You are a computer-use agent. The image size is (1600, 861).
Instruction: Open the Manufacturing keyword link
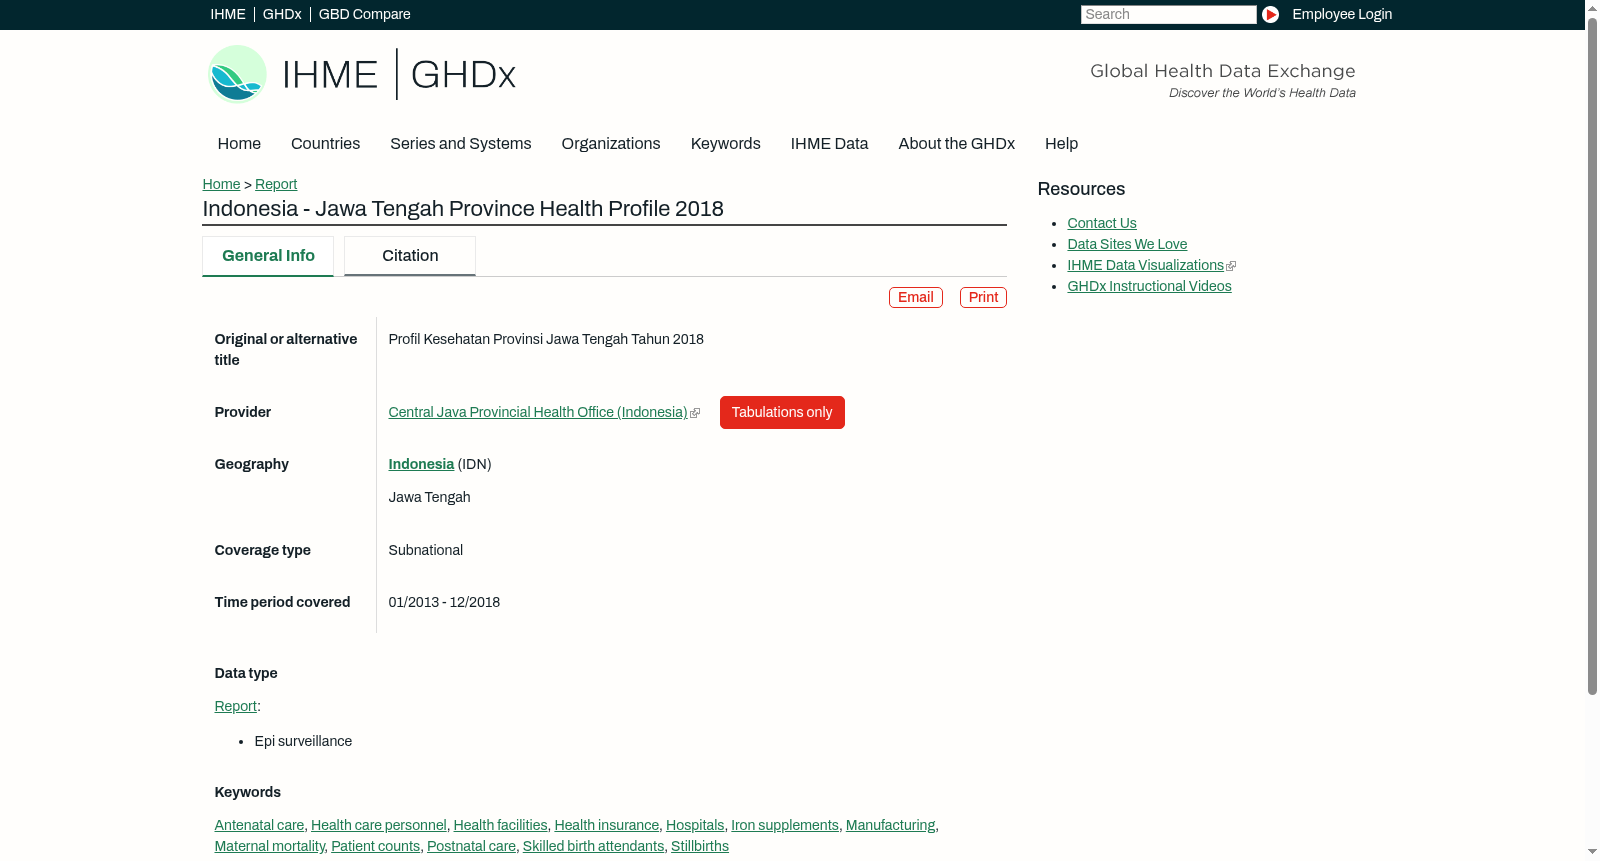(891, 825)
